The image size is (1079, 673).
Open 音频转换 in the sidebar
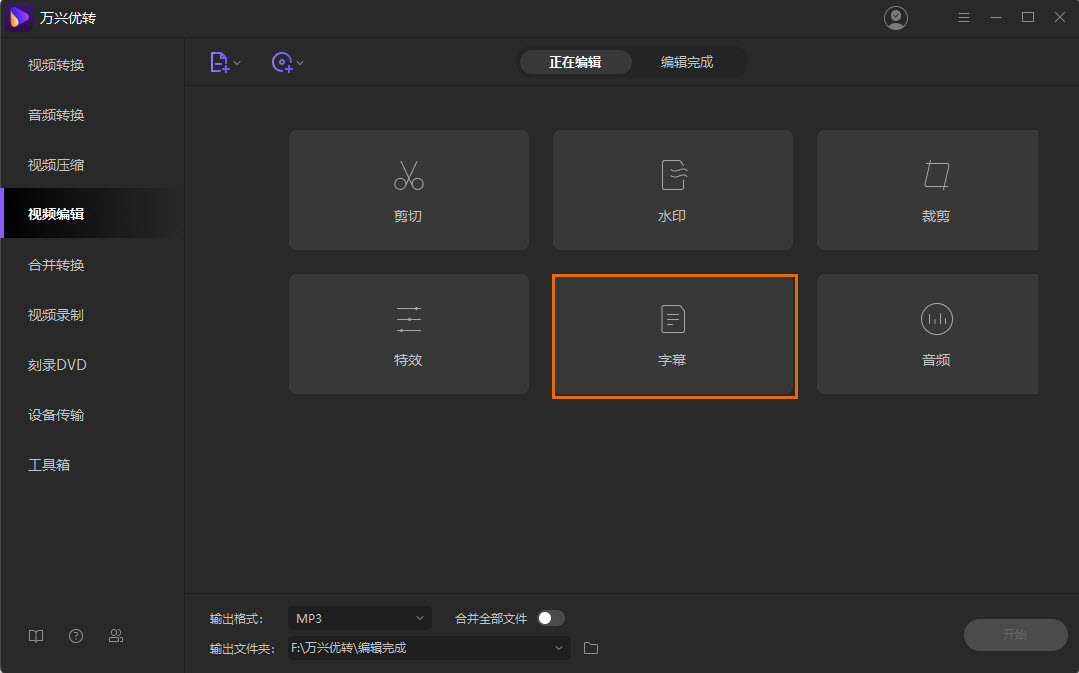pyautogui.click(x=92, y=115)
